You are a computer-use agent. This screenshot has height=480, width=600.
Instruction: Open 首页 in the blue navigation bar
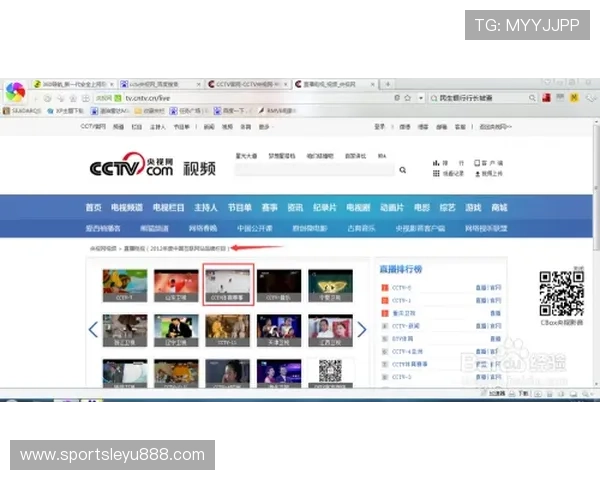pyautogui.click(x=93, y=207)
